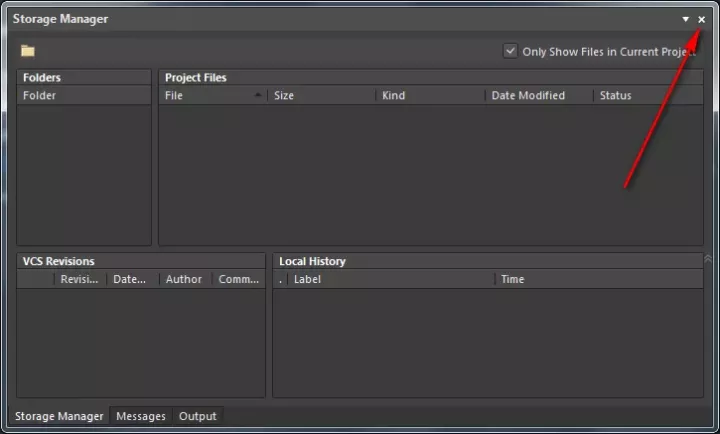Sort Local History by Time column
720x434 pixels.
tap(598, 280)
